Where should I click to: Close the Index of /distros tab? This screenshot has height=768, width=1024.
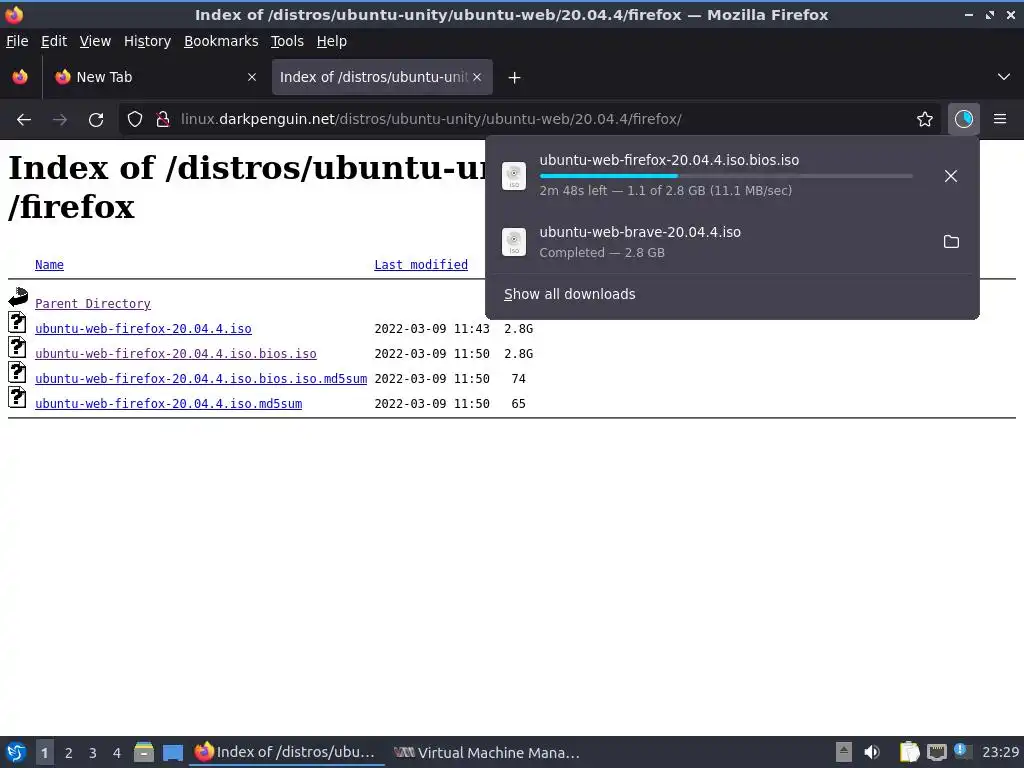point(477,77)
